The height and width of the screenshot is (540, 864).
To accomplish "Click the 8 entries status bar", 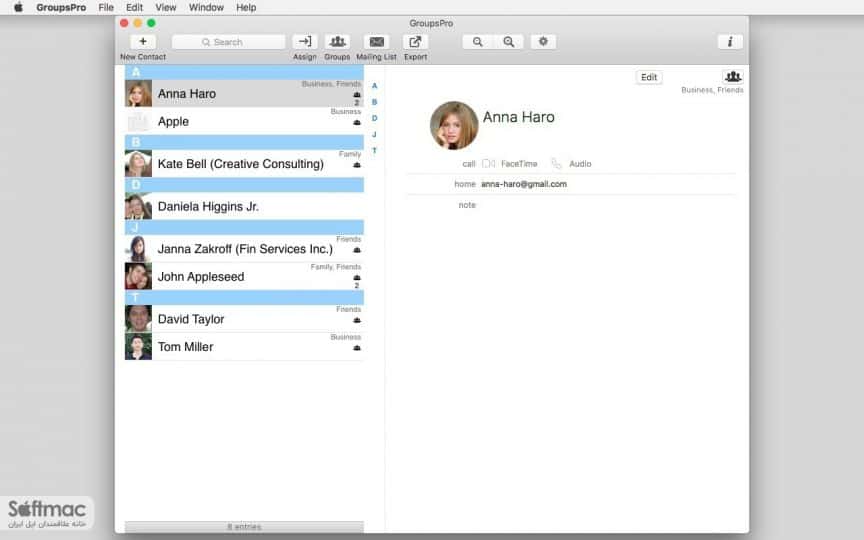I will pos(244,527).
